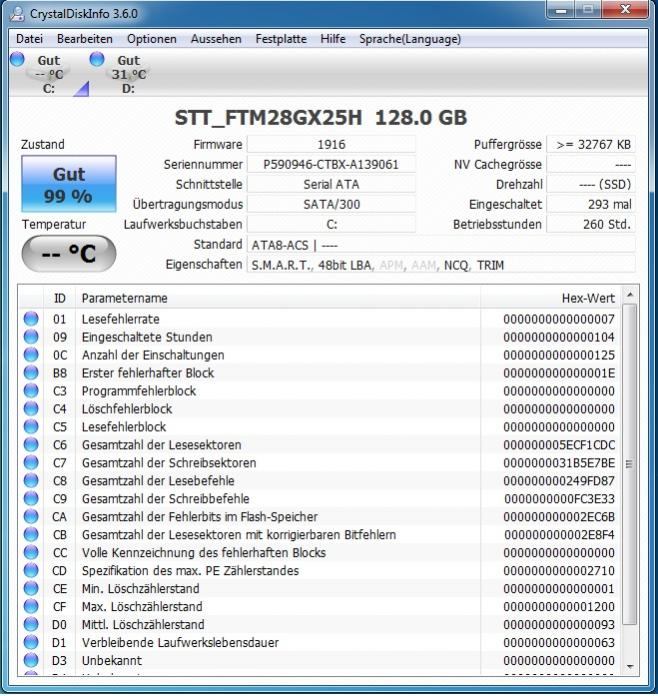Select the hex value 0000000000002710
Image resolution: width=658 pixels, height=696 pixels.
coord(559,571)
